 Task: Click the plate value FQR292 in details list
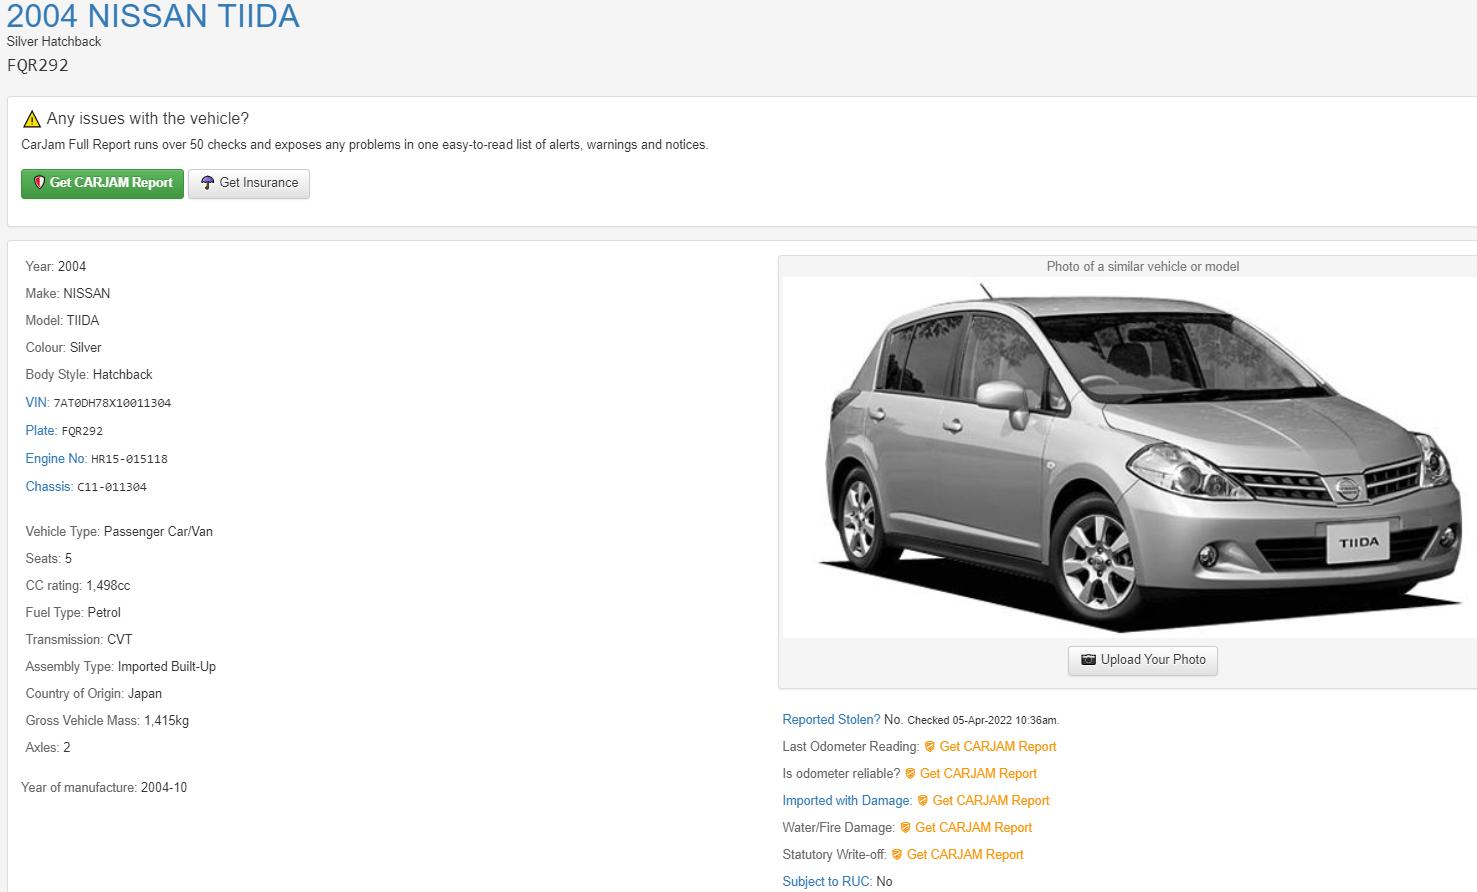pyautogui.click(x=82, y=431)
